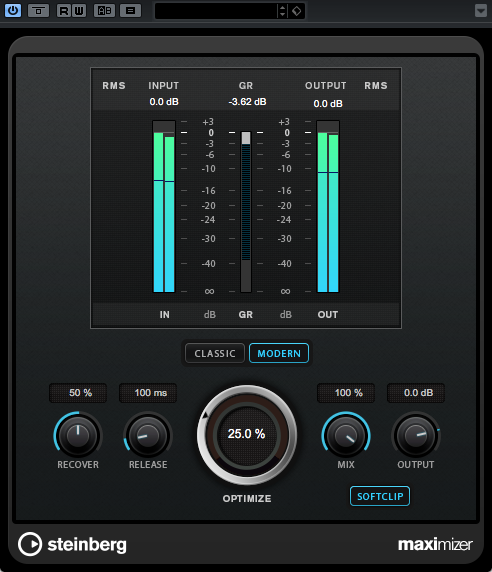Click the OPTIMIZE knob showing 25.0 %
The width and height of the screenshot is (492, 572).
(247, 434)
